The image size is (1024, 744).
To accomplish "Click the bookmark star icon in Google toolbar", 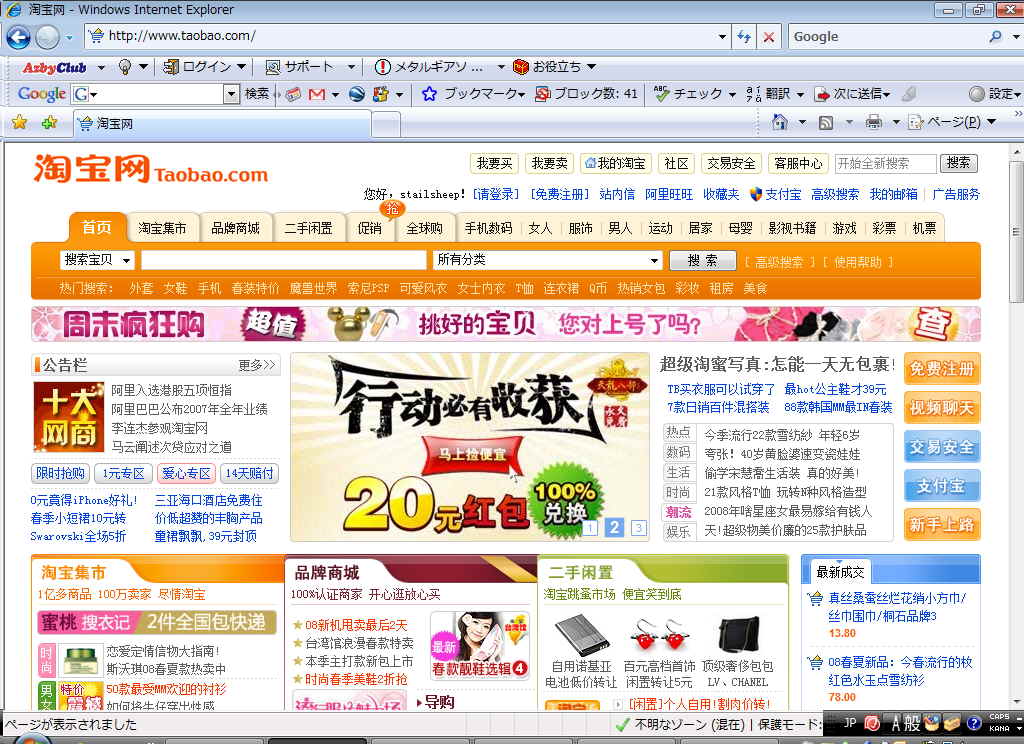I will coord(429,94).
